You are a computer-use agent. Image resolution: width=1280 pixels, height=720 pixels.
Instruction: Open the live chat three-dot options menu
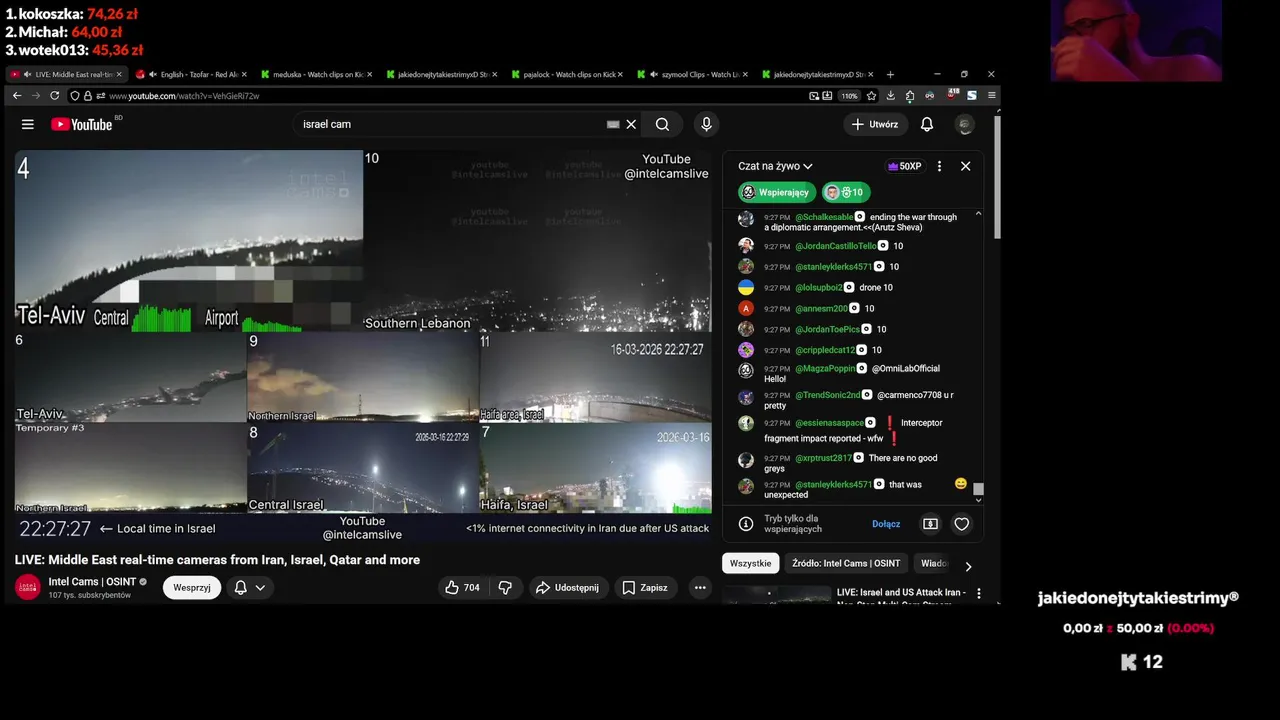(x=939, y=166)
